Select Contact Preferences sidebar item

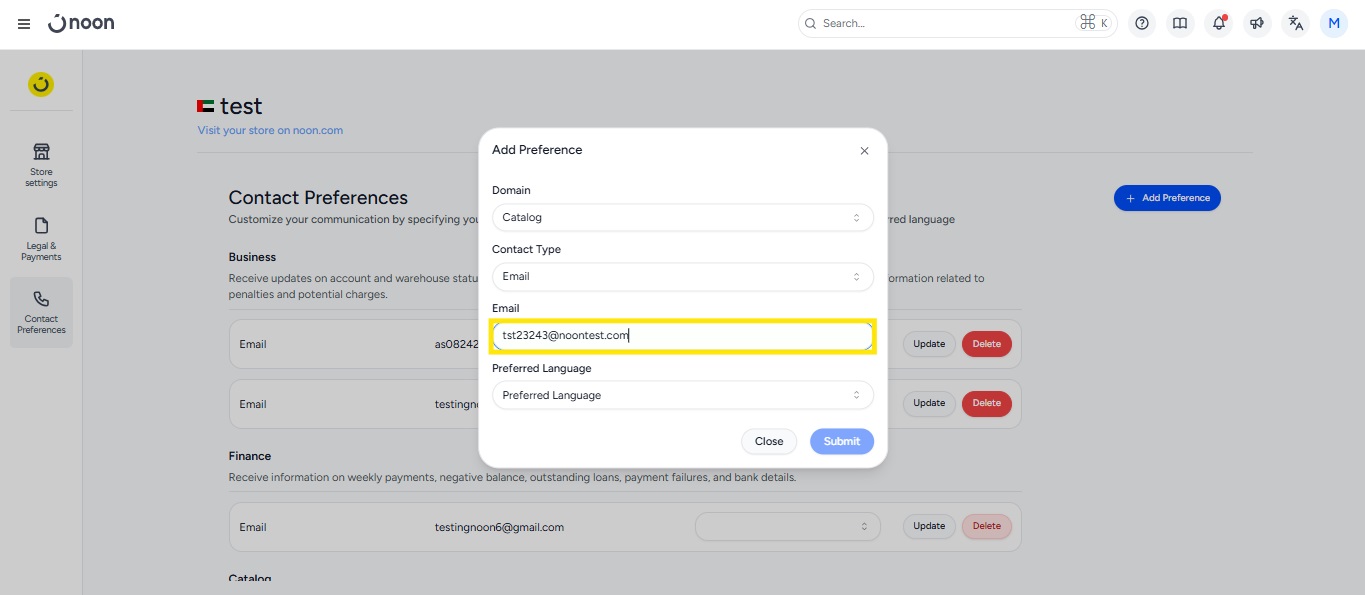(x=41, y=312)
